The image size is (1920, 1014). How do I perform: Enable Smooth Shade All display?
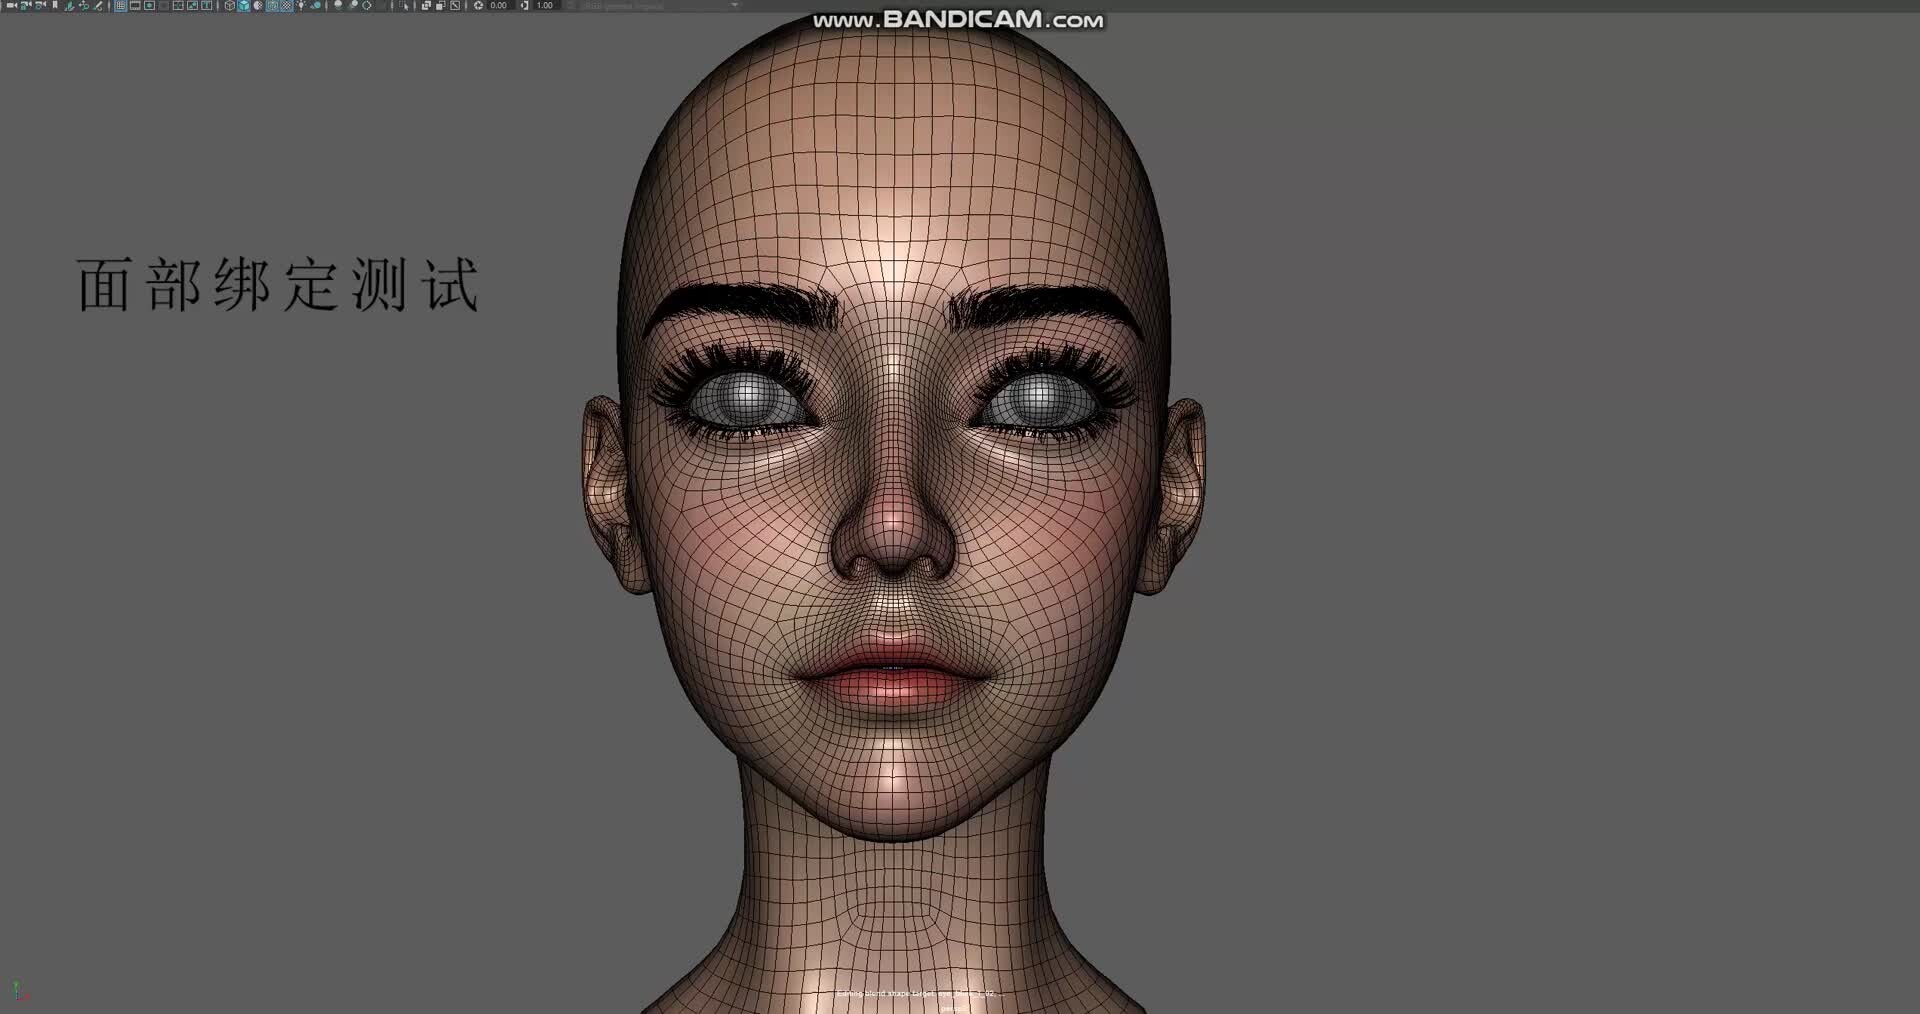243,6
